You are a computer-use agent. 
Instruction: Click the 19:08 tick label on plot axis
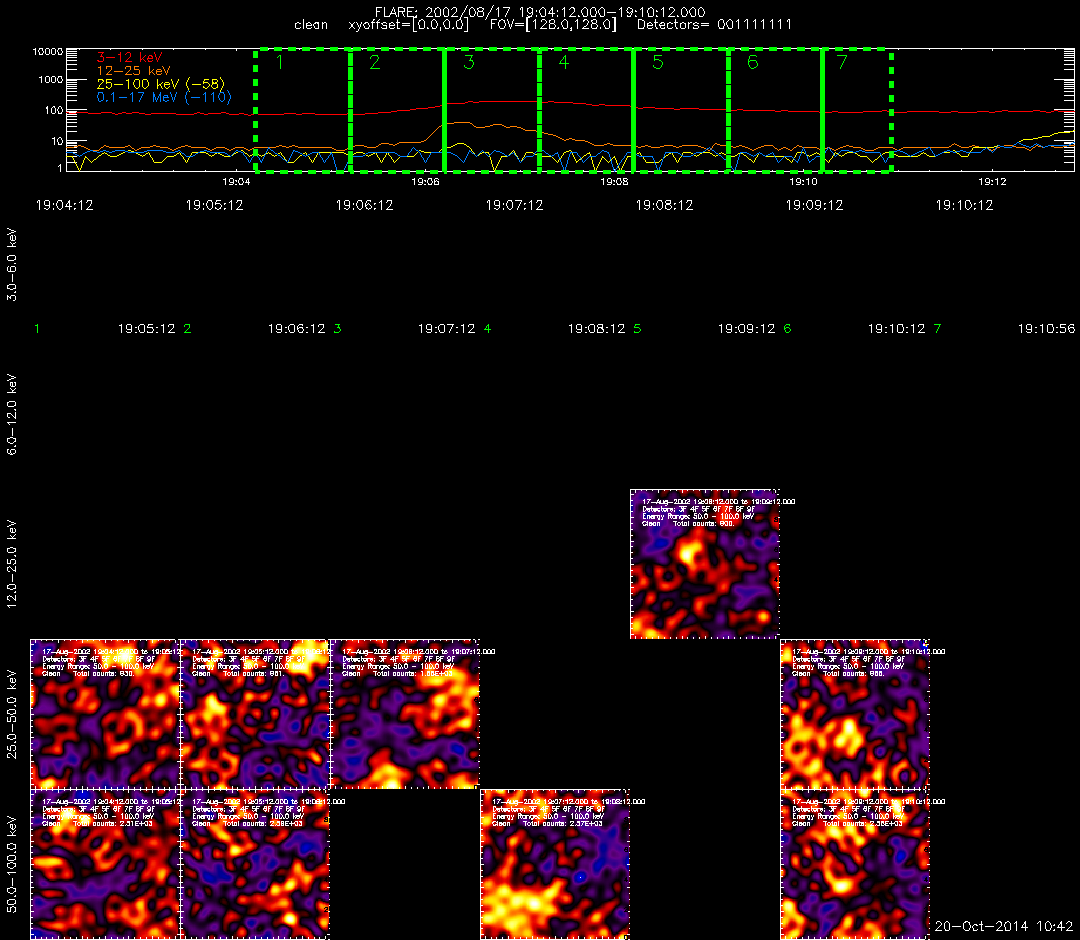pos(614,182)
